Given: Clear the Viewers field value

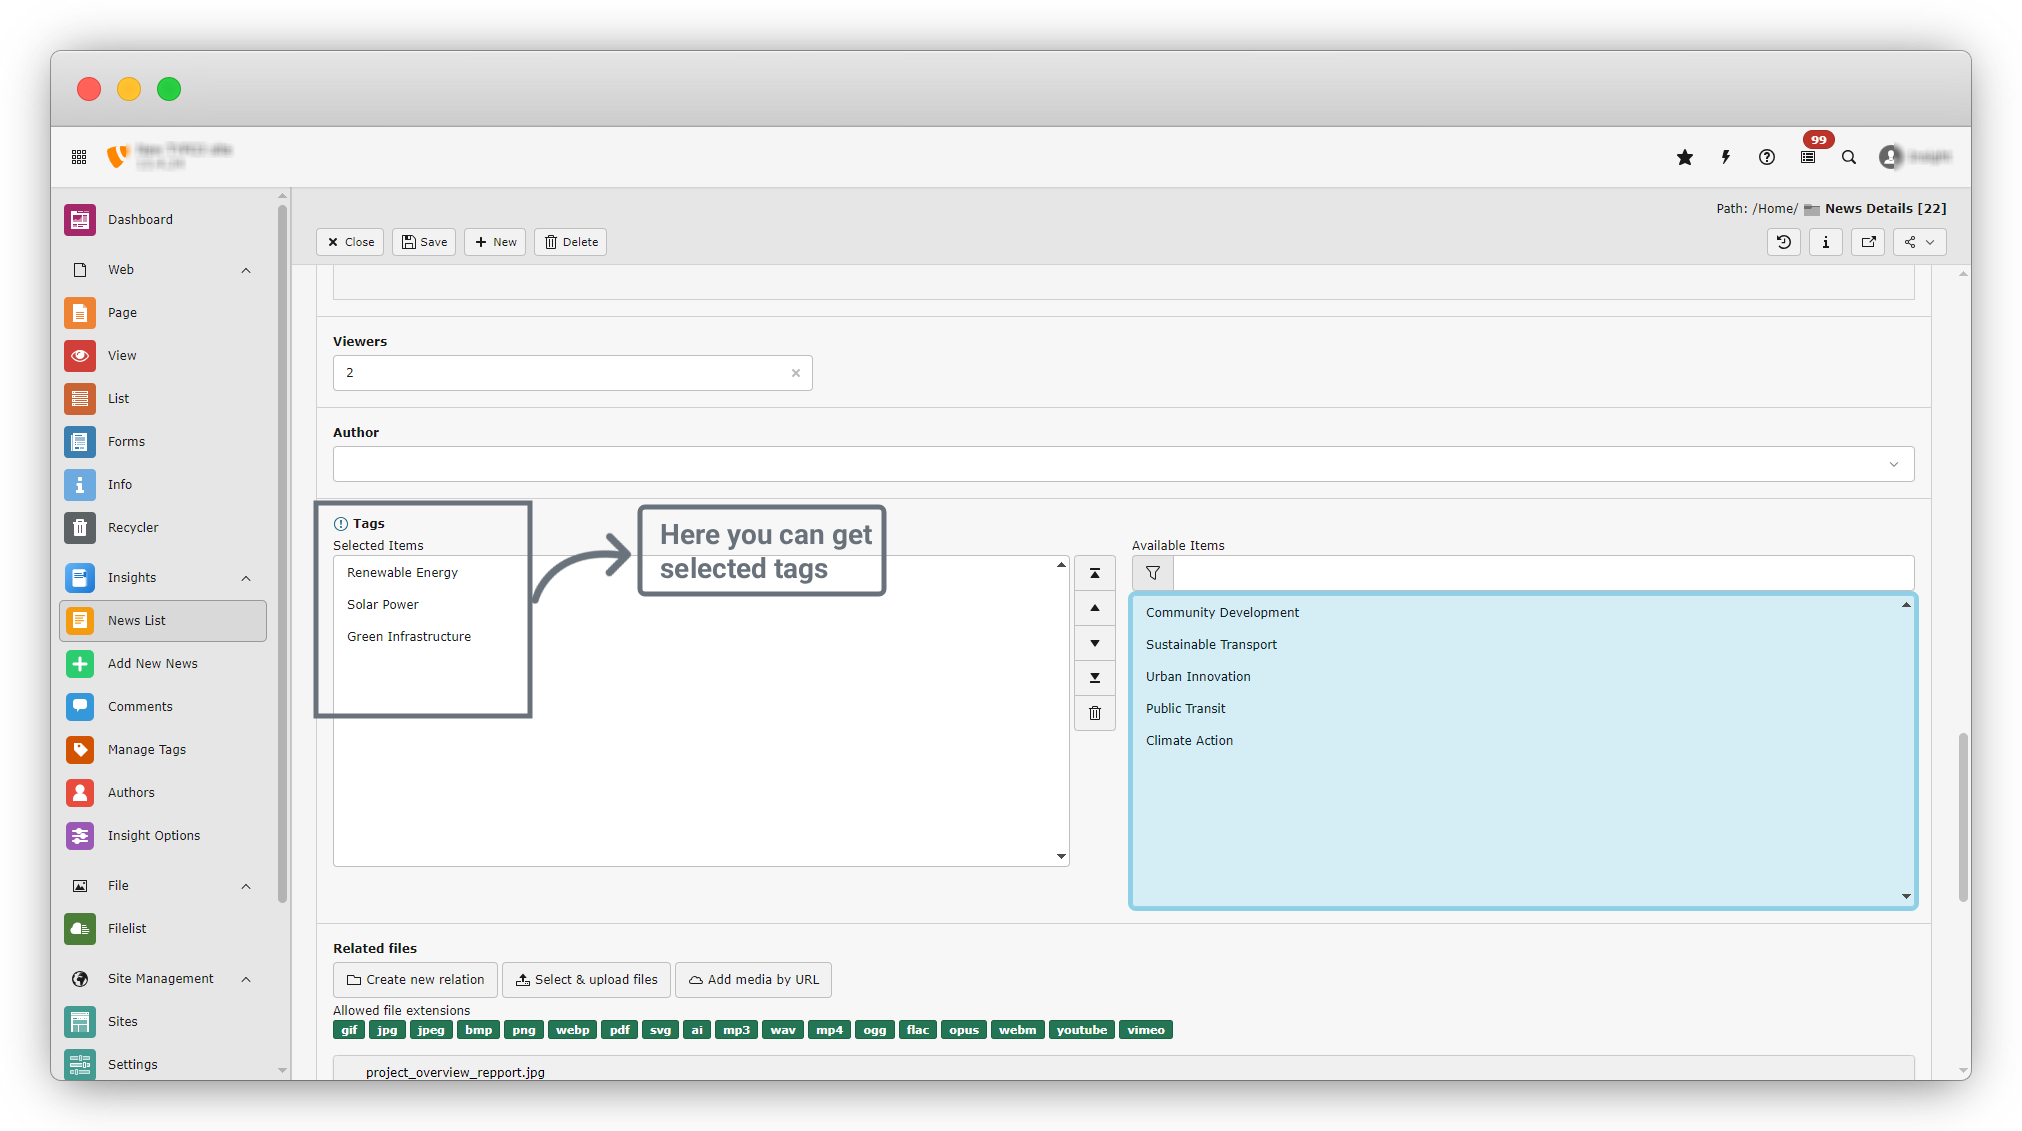Looking at the screenshot, I should (x=796, y=373).
